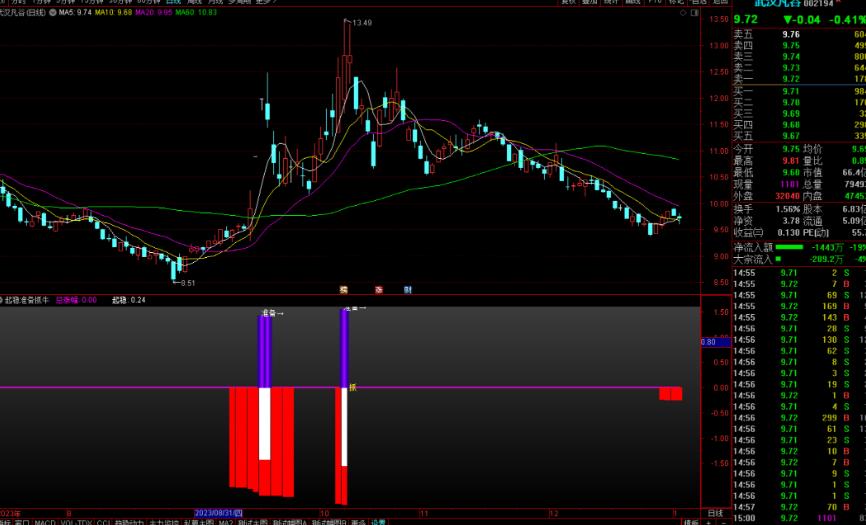The image size is (866, 525).
Task: Click the 日线 period box under price axis
Action: (x=716, y=513)
